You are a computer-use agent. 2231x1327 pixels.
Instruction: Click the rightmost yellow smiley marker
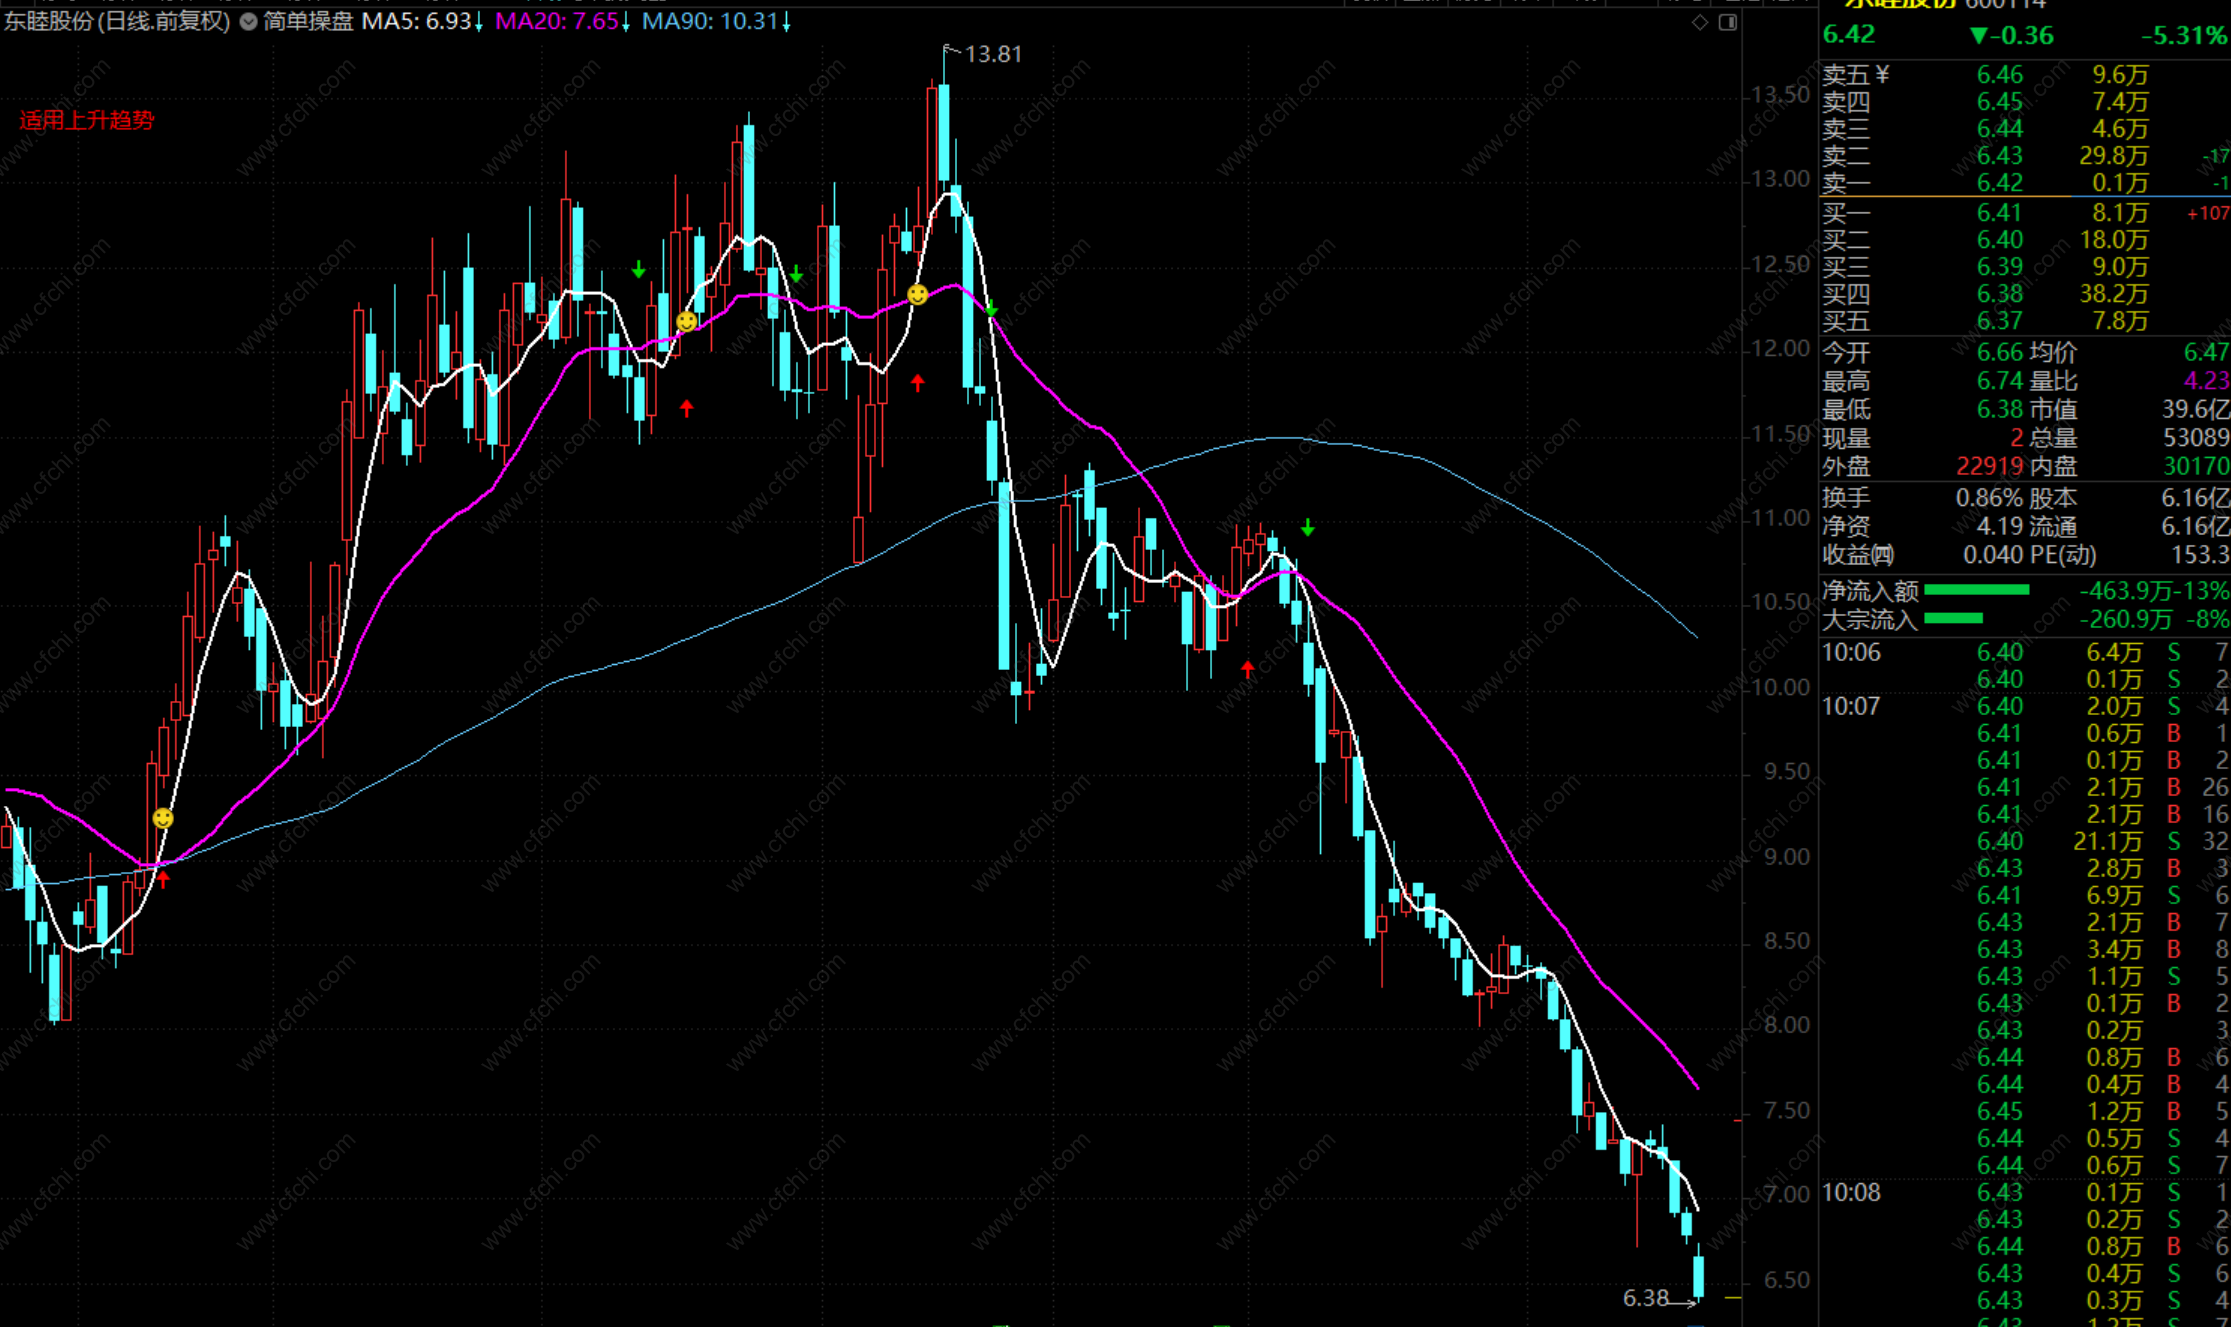pos(917,294)
